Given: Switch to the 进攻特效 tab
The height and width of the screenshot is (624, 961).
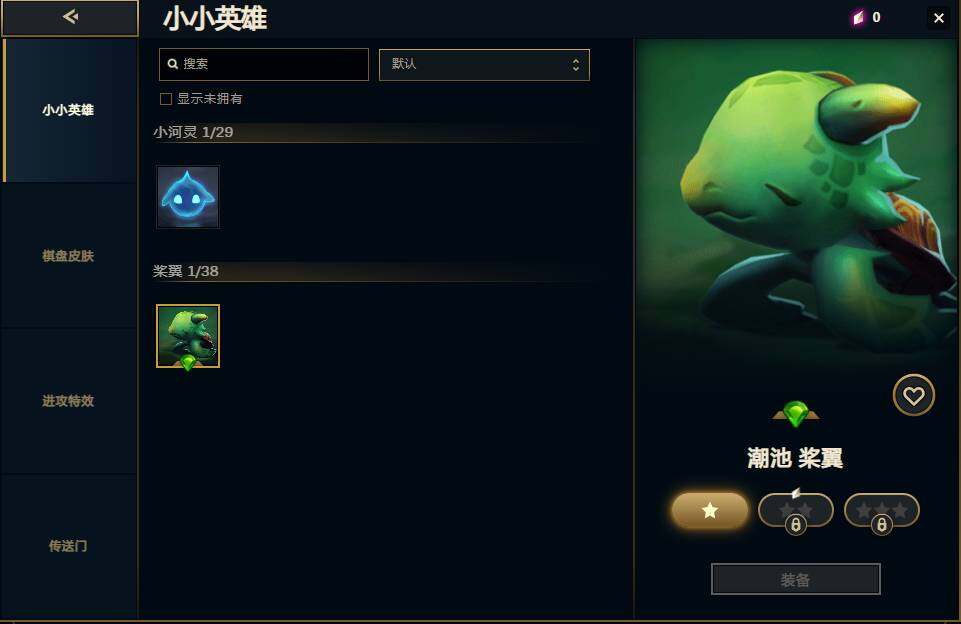Looking at the screenshot, I should [x=69, y=401].
